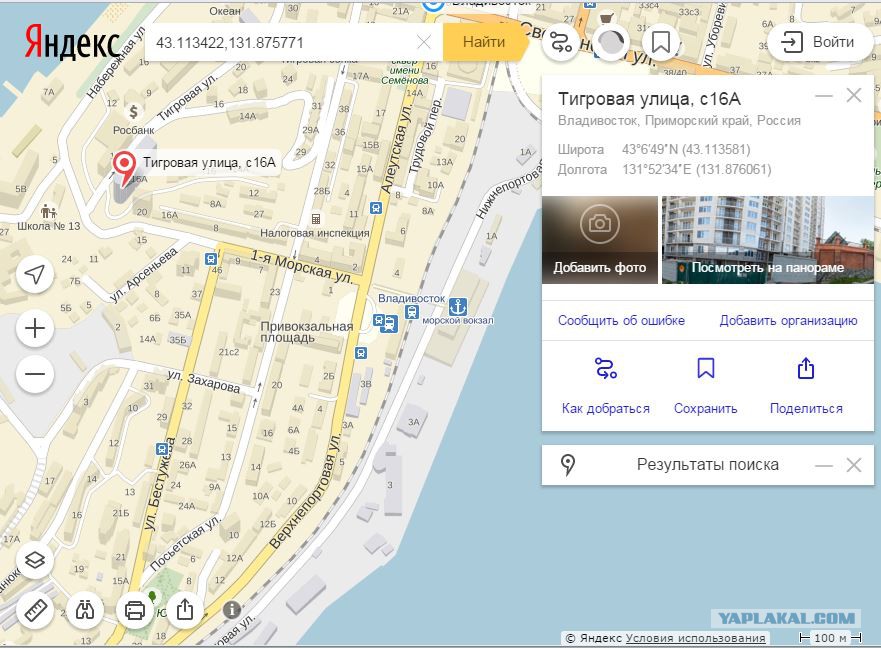Screen dimensions: 881x648
Task: Click the Тигровая улица, с16А map label
Action: click(209, 163)
